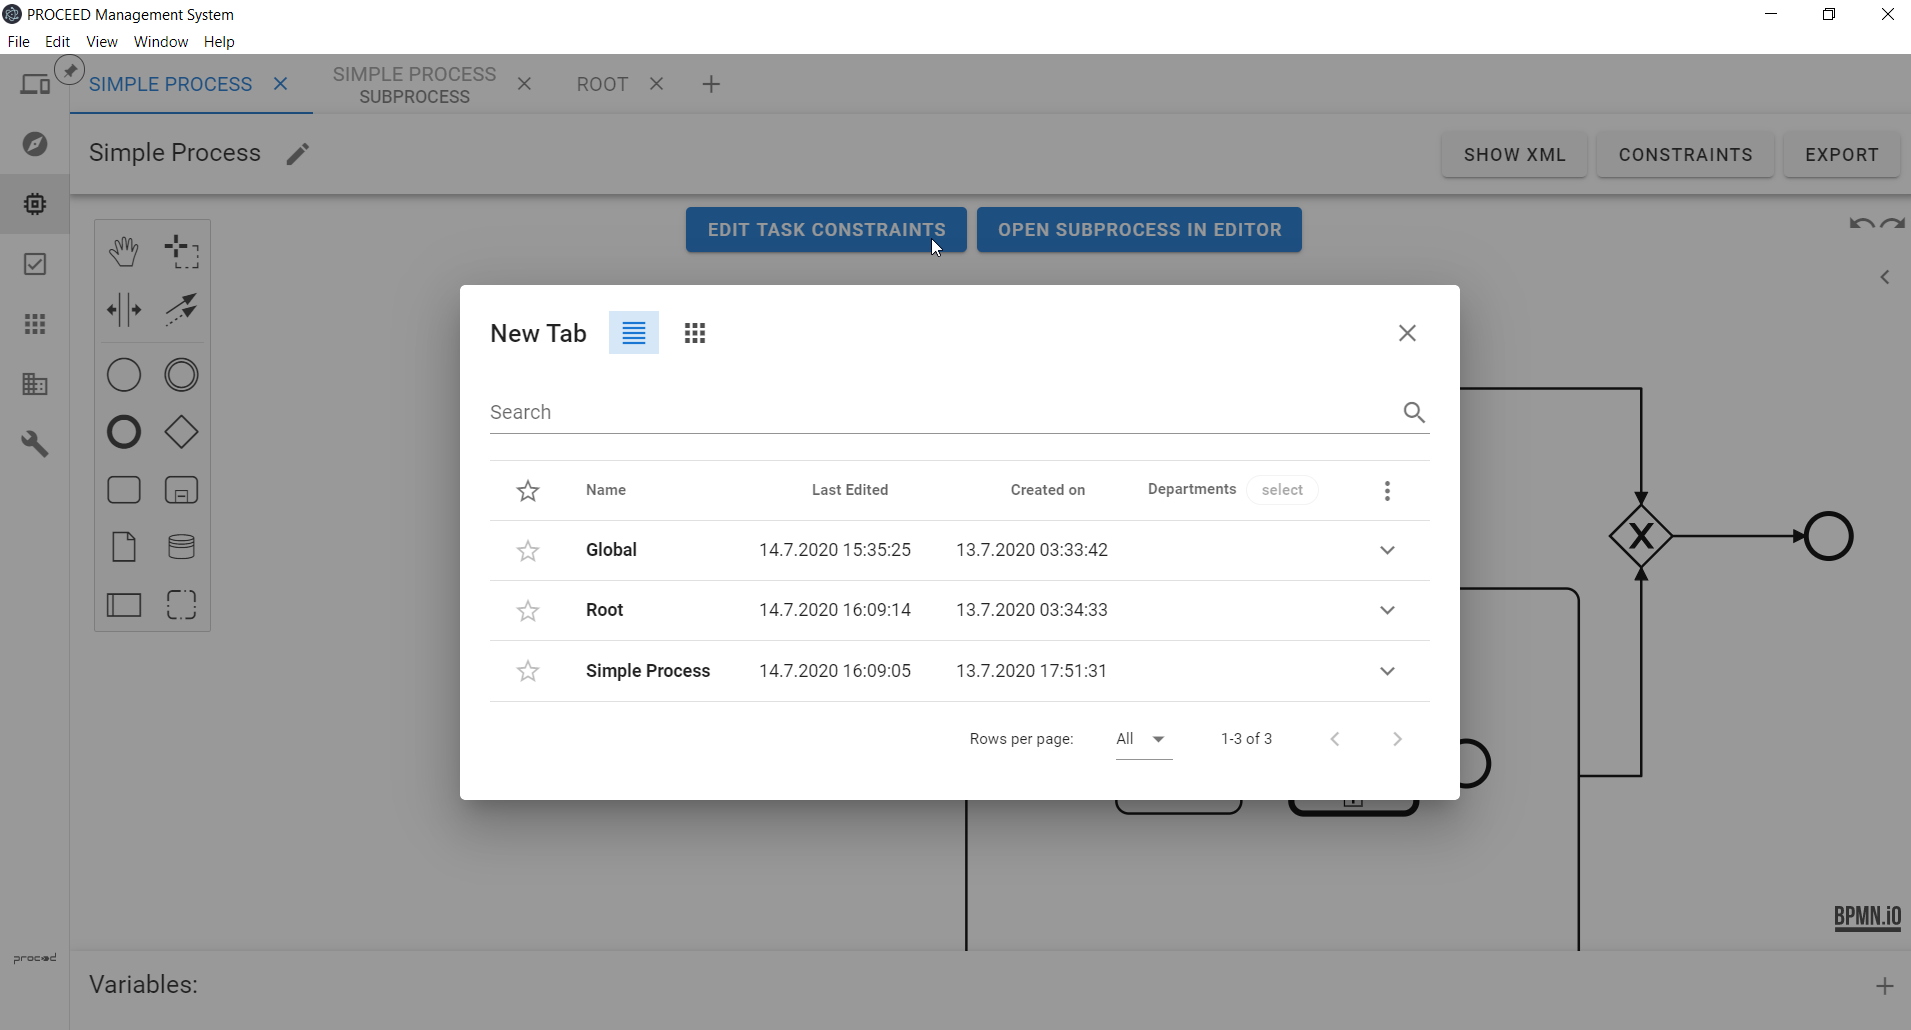Open the Rows per page dropdown
This screenshot has width=1911, height=1030.
[x=1143, y=739]
